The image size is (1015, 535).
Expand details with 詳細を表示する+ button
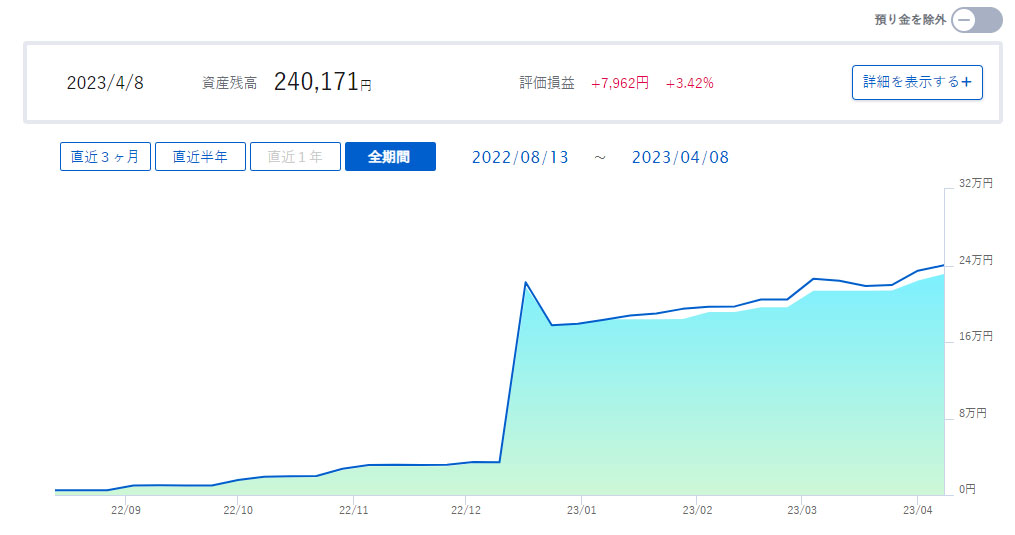tap(917, 83)
